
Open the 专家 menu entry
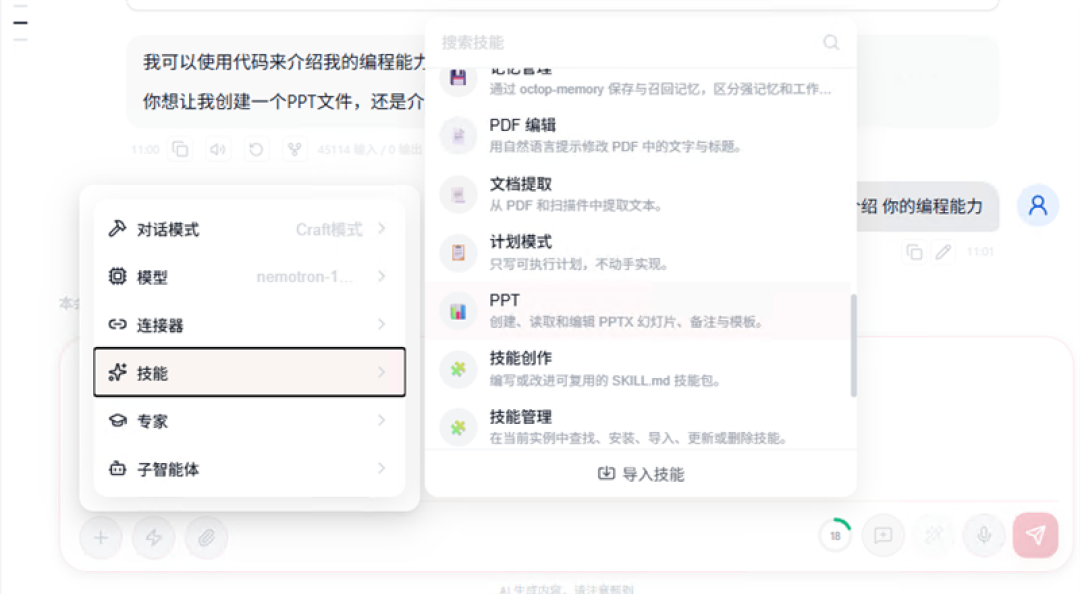pyautogui.click(x=249, y=420)
